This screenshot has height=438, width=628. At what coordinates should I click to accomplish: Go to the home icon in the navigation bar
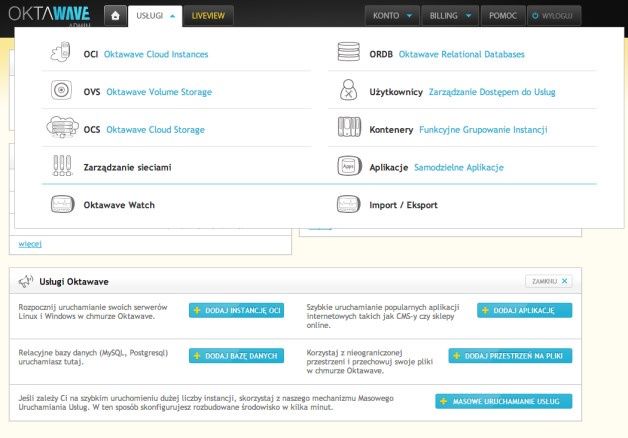coord(115,16)
